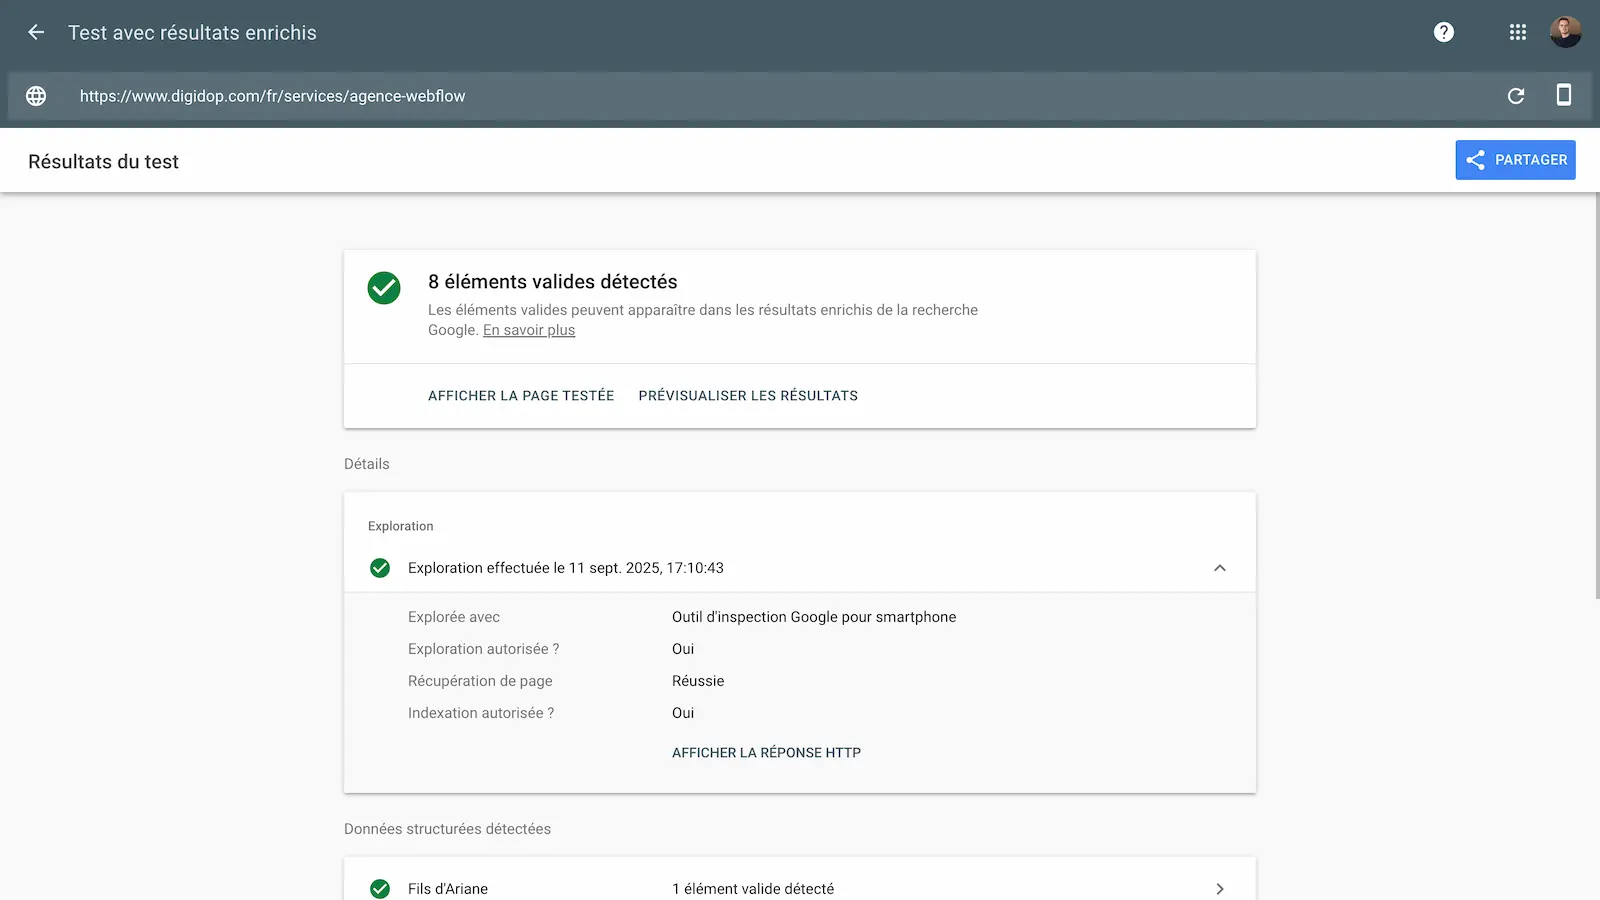The width and height of the screenshot is (1600, 900).
Task: Click the Exploration effectuée le 11 sept. text
Action: tap(566, 568)
